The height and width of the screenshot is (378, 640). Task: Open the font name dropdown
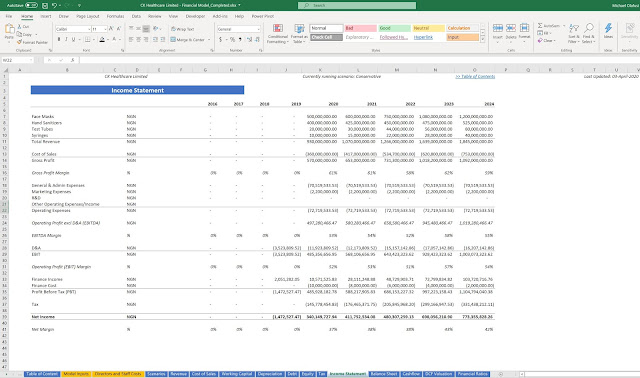(89, 29)
